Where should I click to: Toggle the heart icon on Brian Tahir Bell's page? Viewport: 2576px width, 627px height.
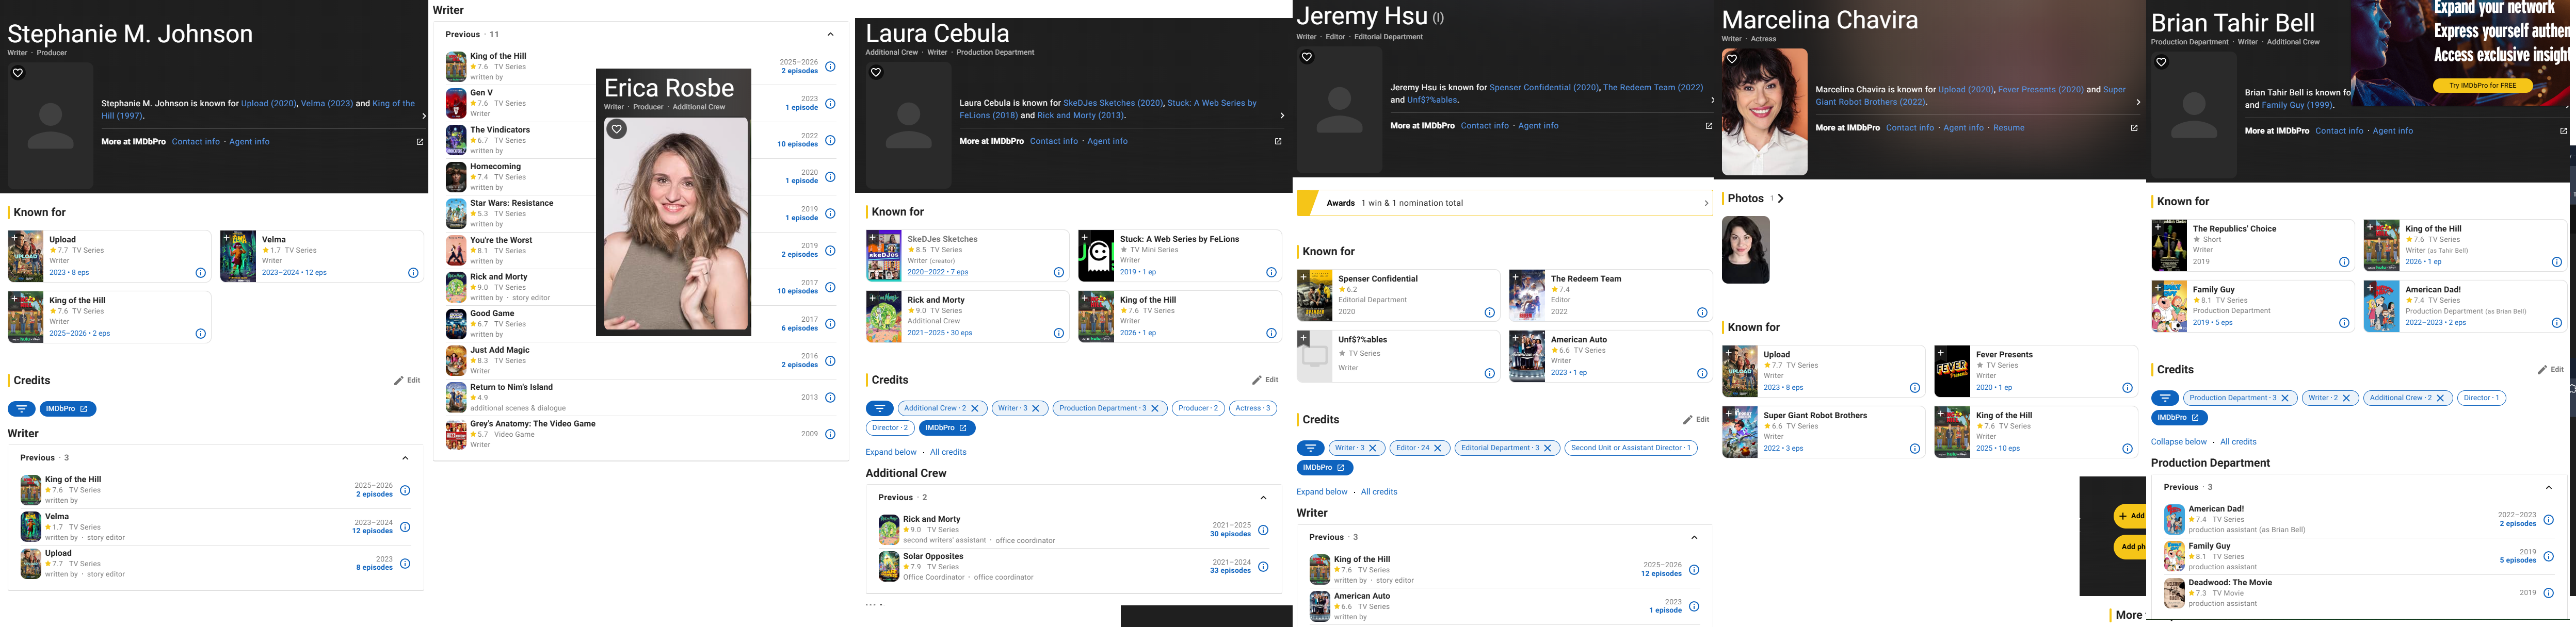click(2161, 62)
